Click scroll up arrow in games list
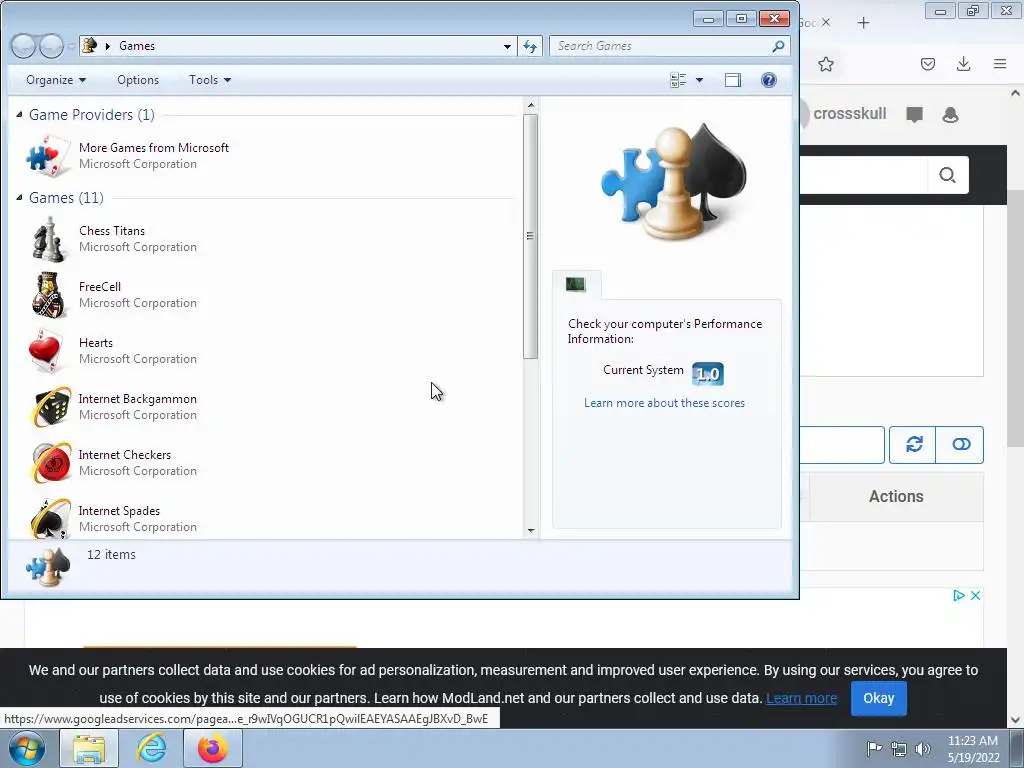Image resolution: width=1024 pixels, height=768 pixels. 531,105
